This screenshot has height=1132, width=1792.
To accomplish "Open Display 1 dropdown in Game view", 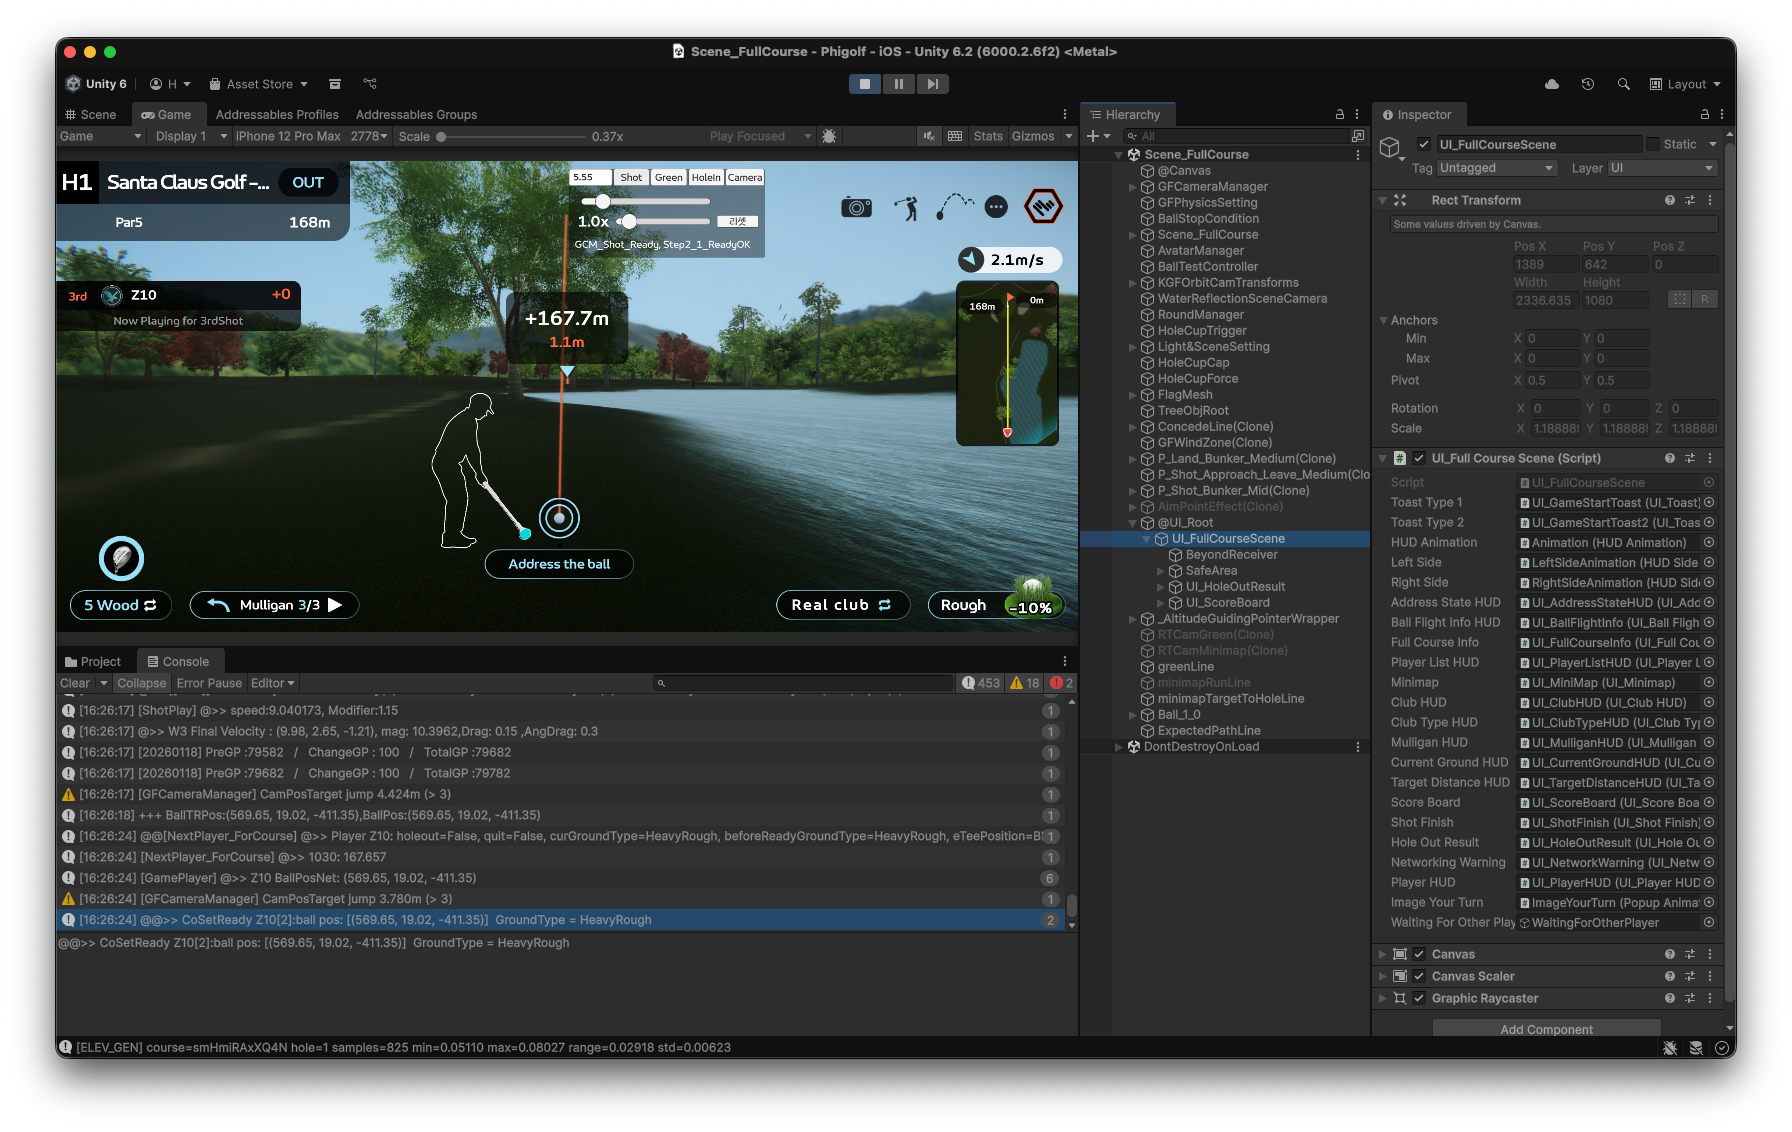I will coord(191,136).
